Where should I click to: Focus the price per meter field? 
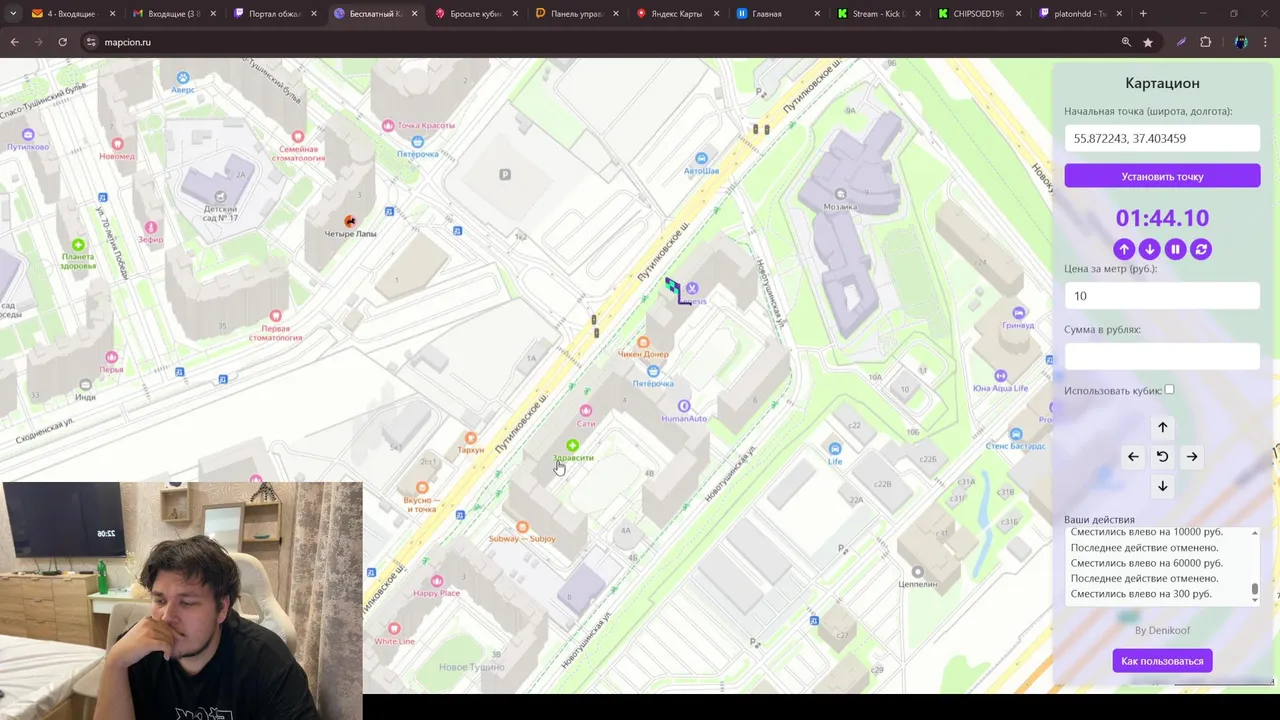point(1162,296)
